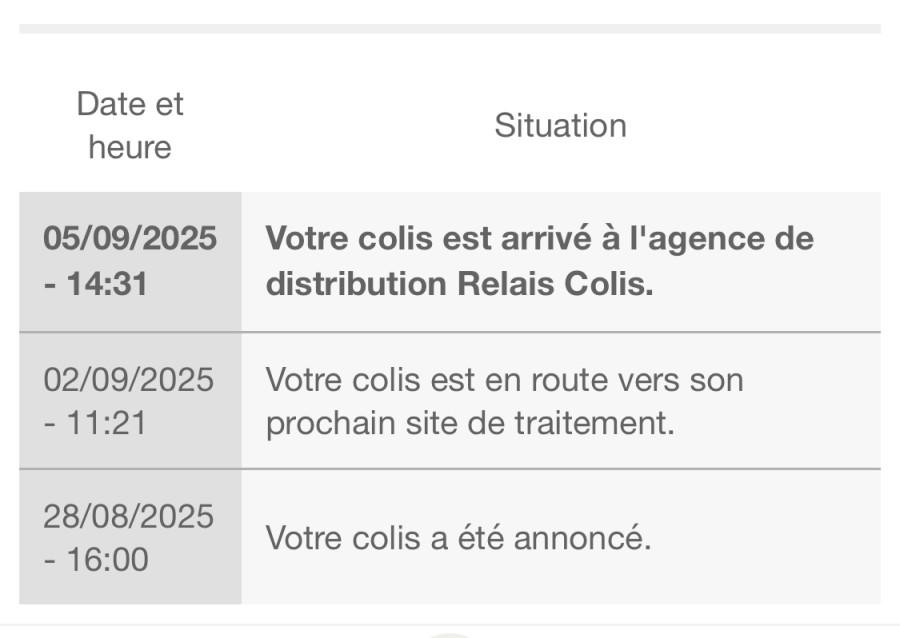The width and height of the screenshot is (900, 638).
Task: Click the word "heure" in the header
Action: (130, 147)
